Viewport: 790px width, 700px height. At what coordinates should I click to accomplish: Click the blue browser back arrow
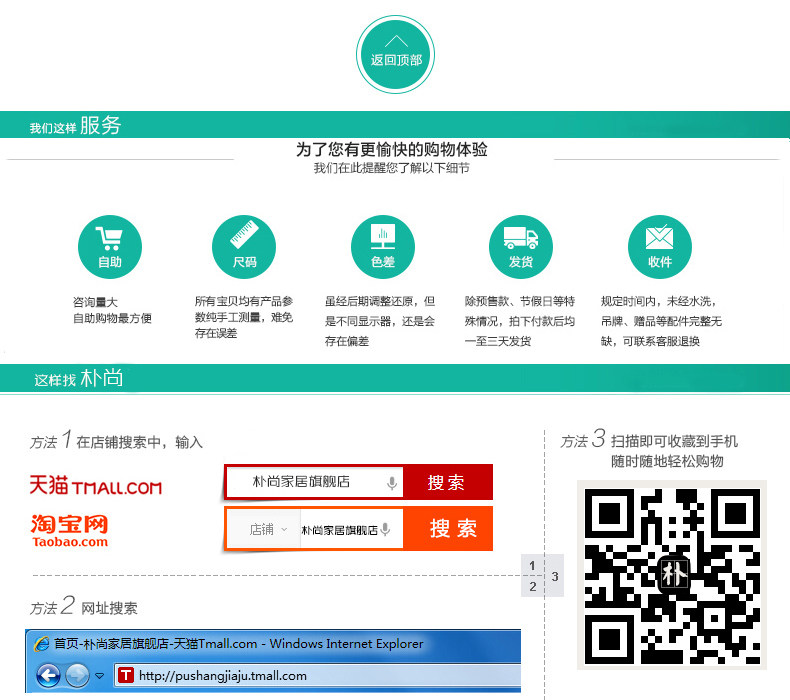coord(48,675)
